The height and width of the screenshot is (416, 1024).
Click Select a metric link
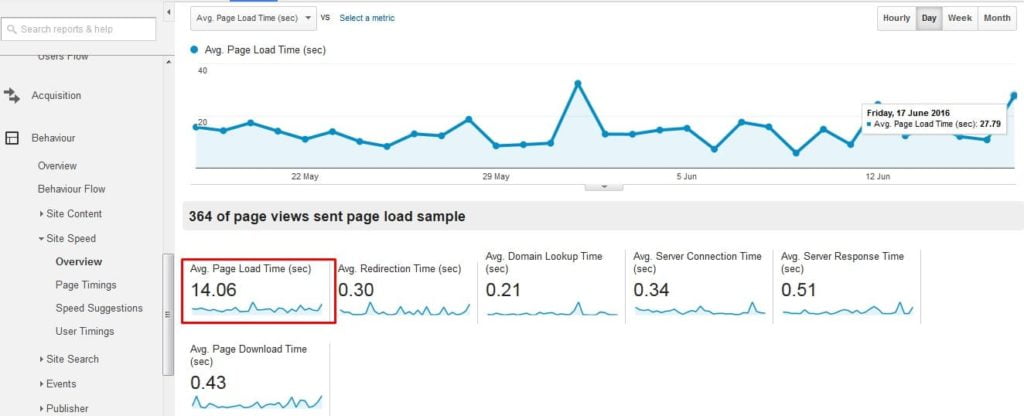367,18
